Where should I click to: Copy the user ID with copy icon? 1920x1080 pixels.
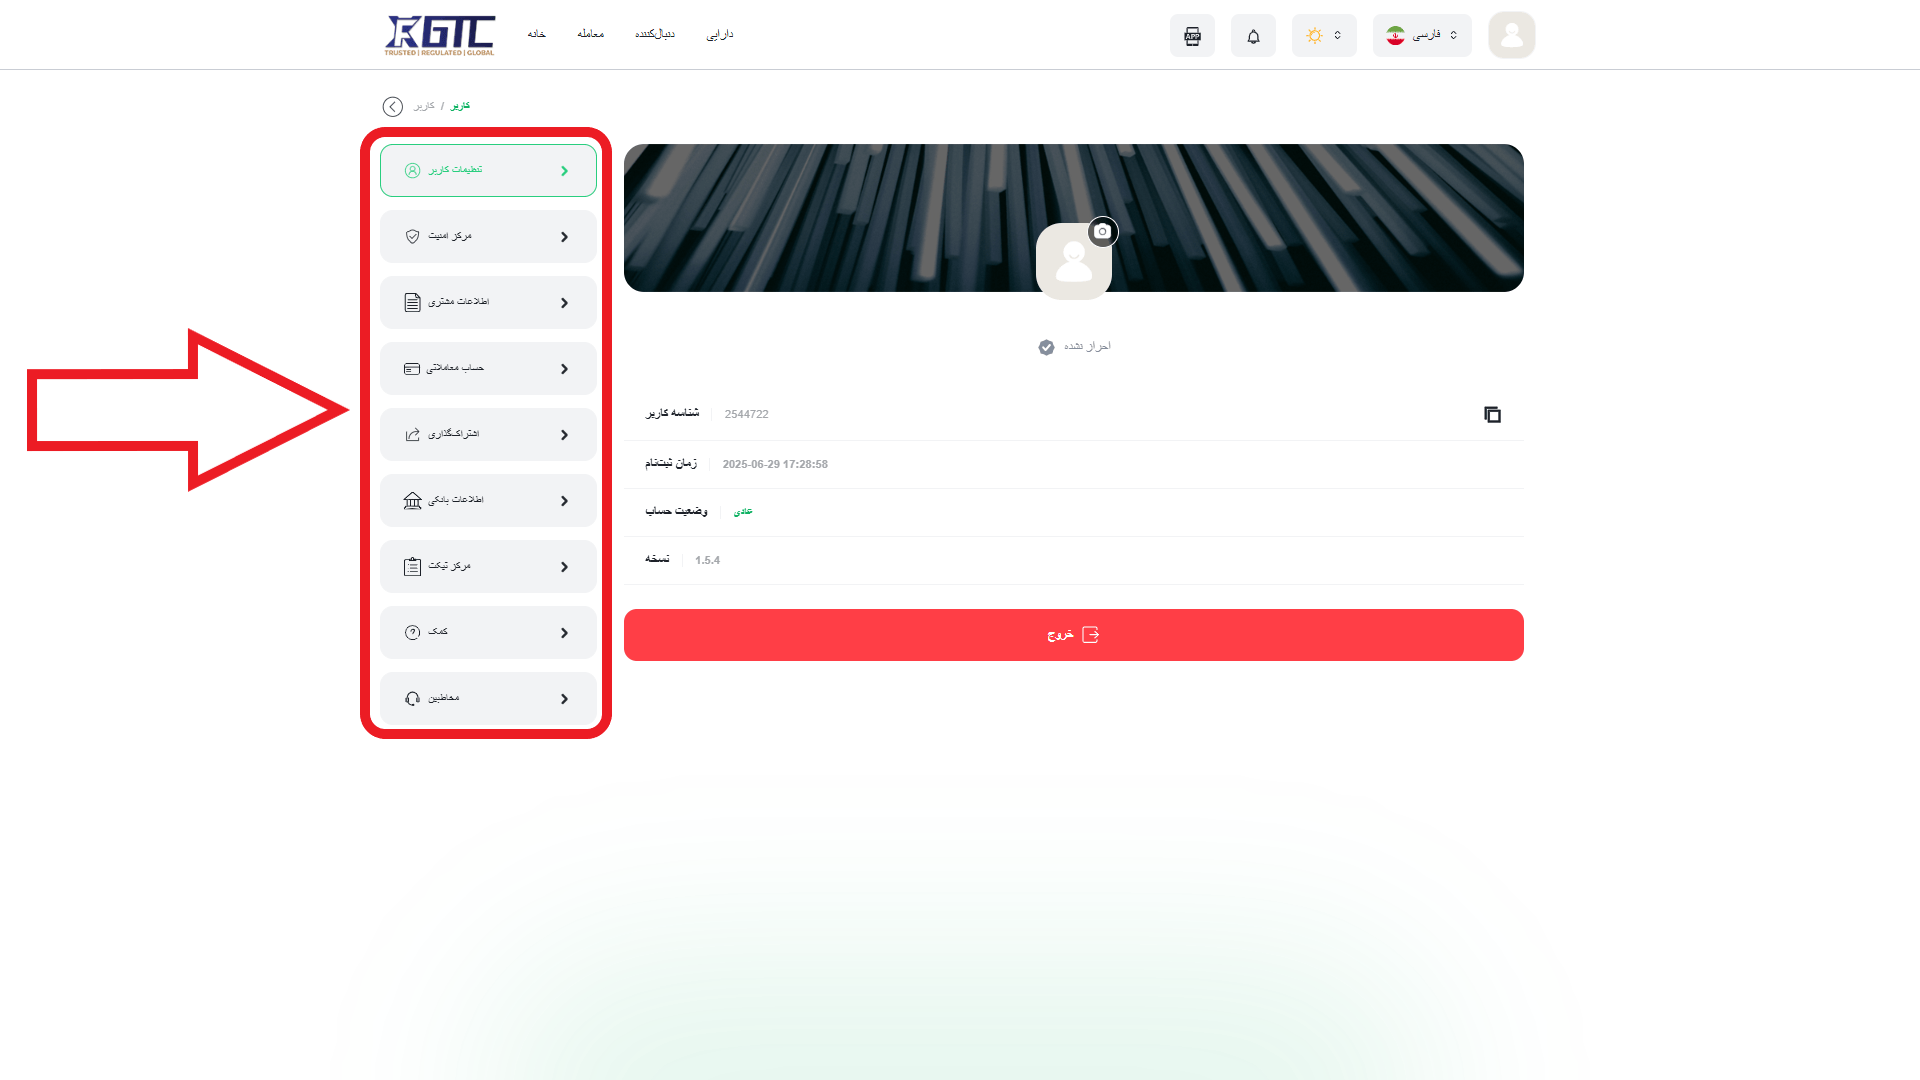(x=1492, y=414)
